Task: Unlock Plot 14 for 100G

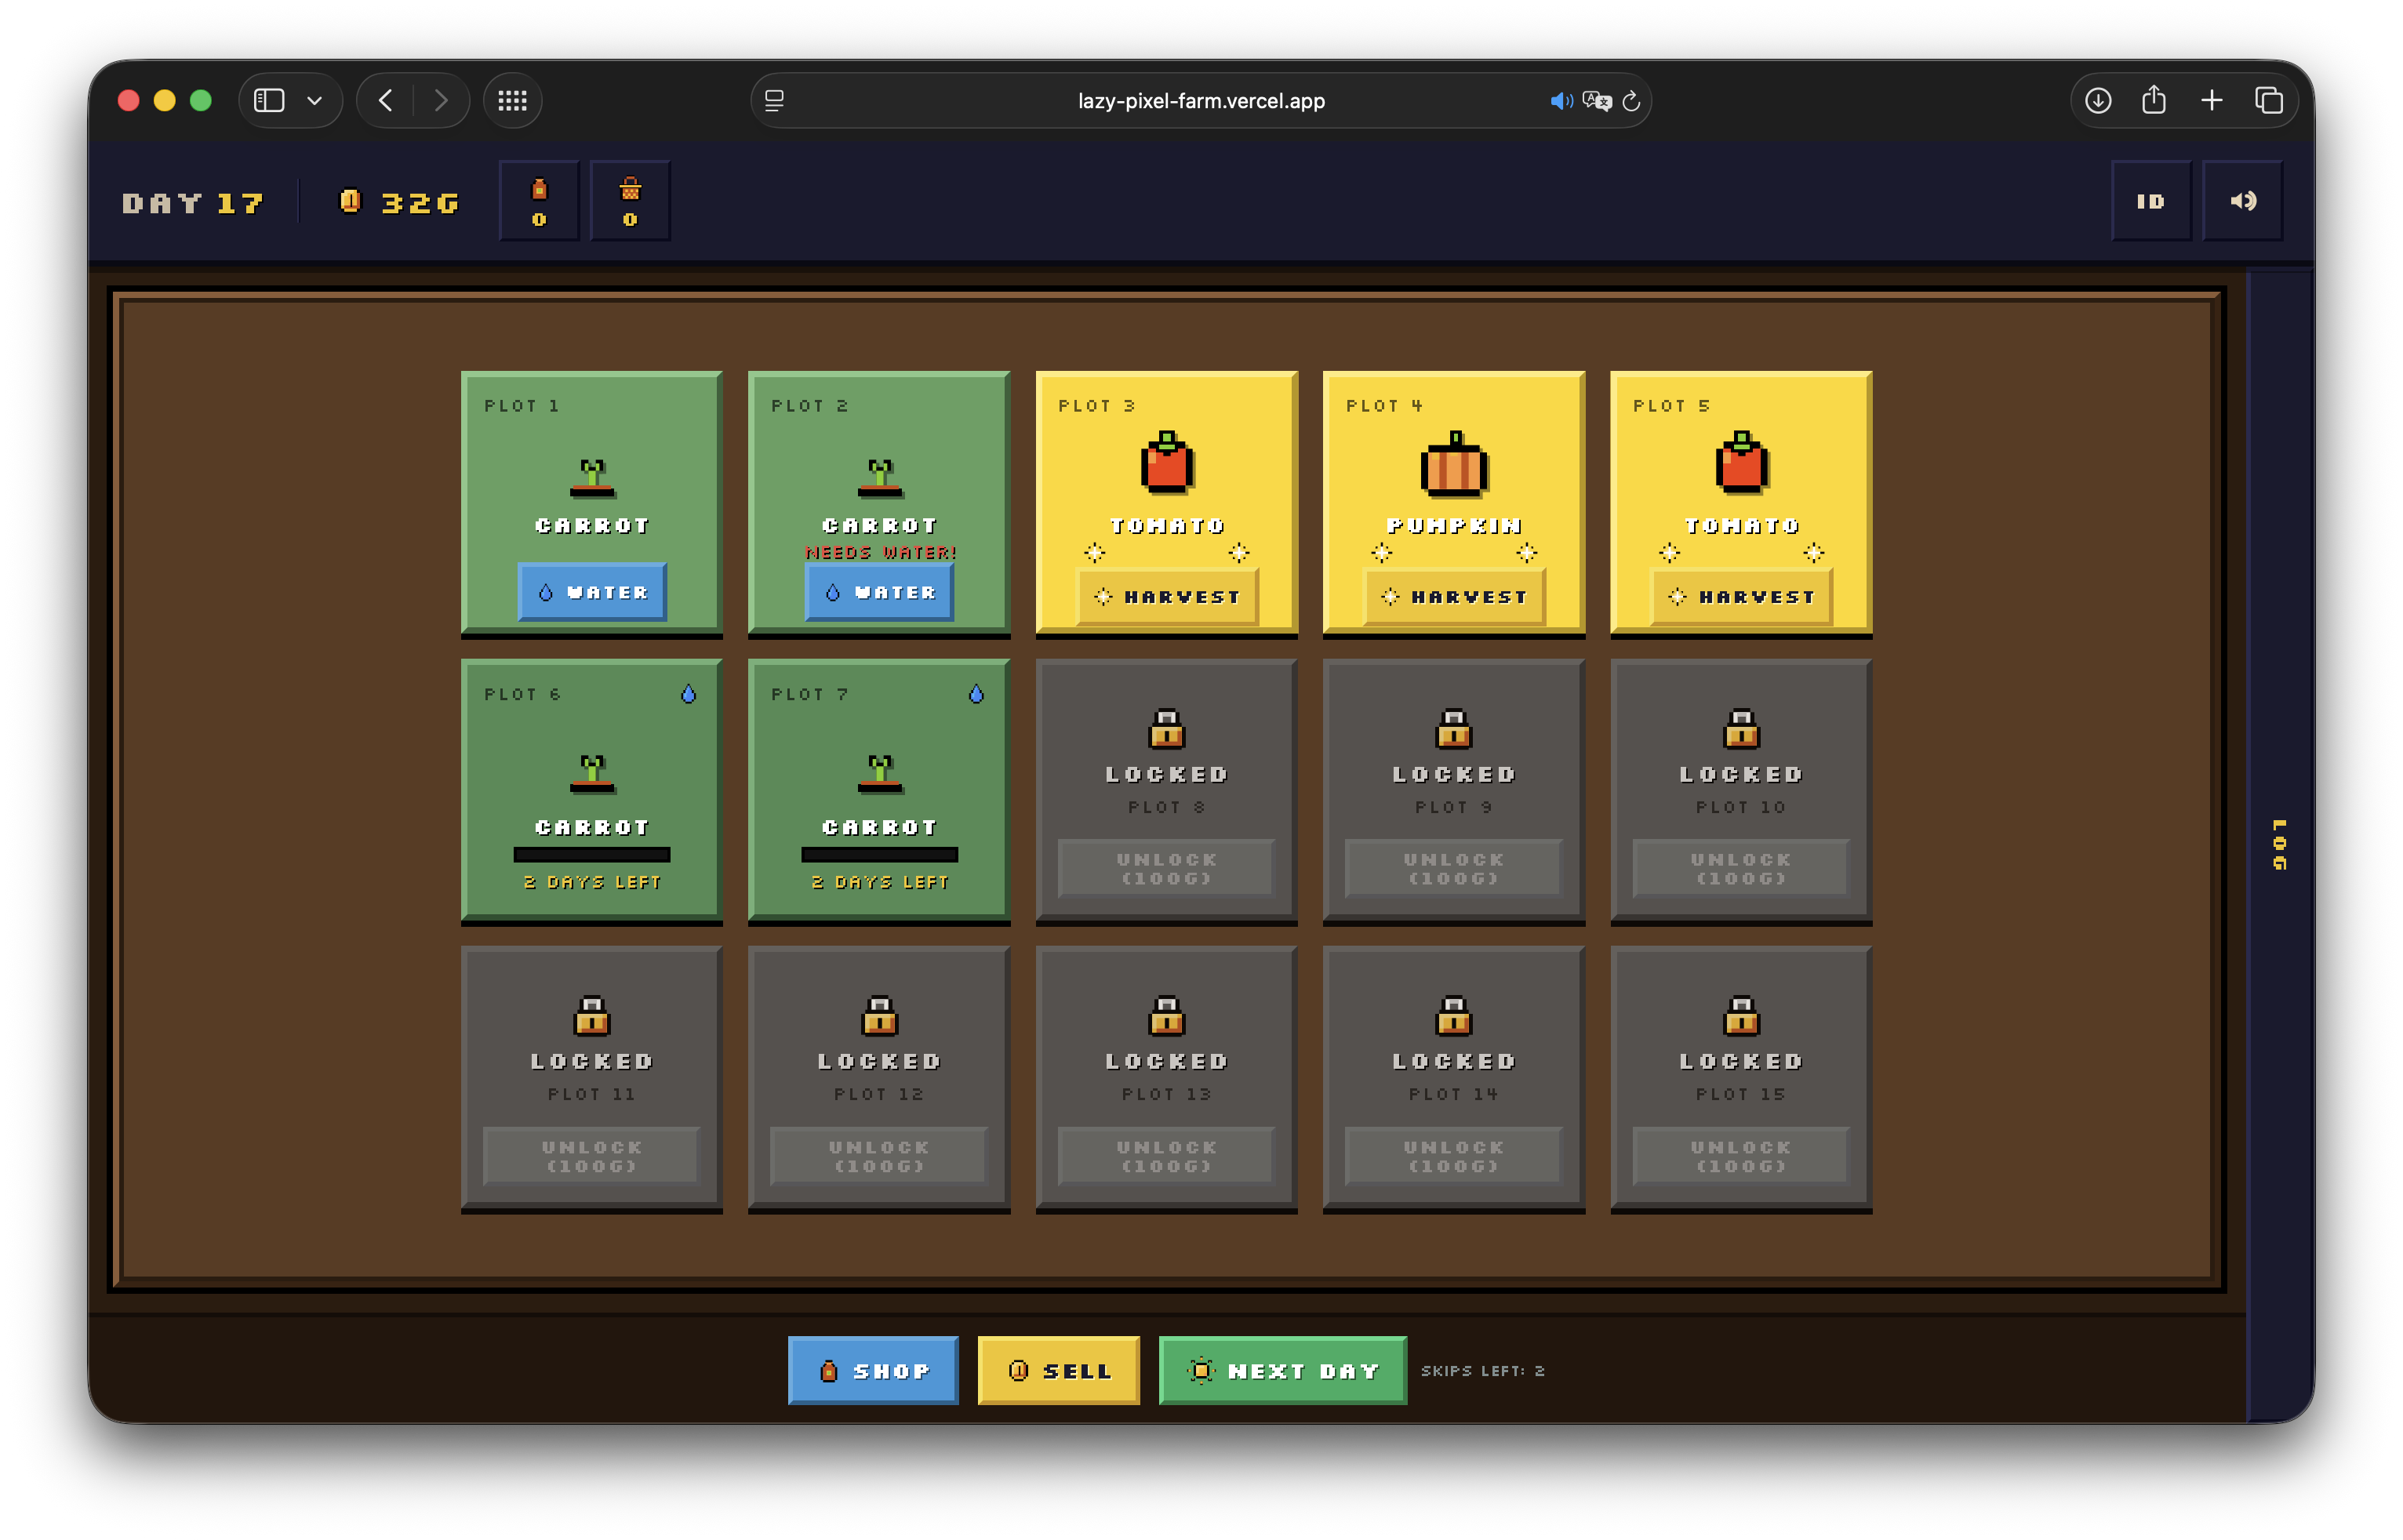Action: (1454, 1156)
